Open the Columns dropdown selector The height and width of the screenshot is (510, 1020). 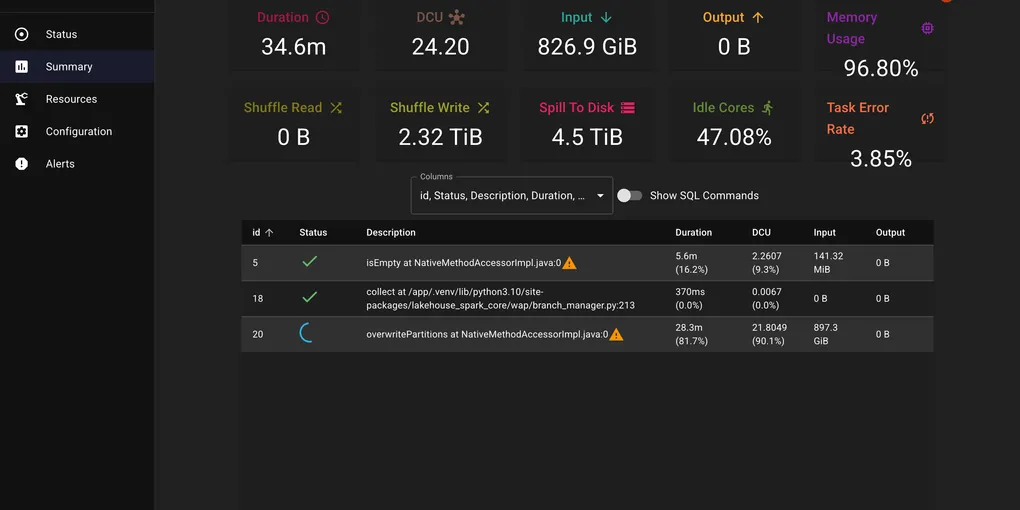(x=512, y=195)
